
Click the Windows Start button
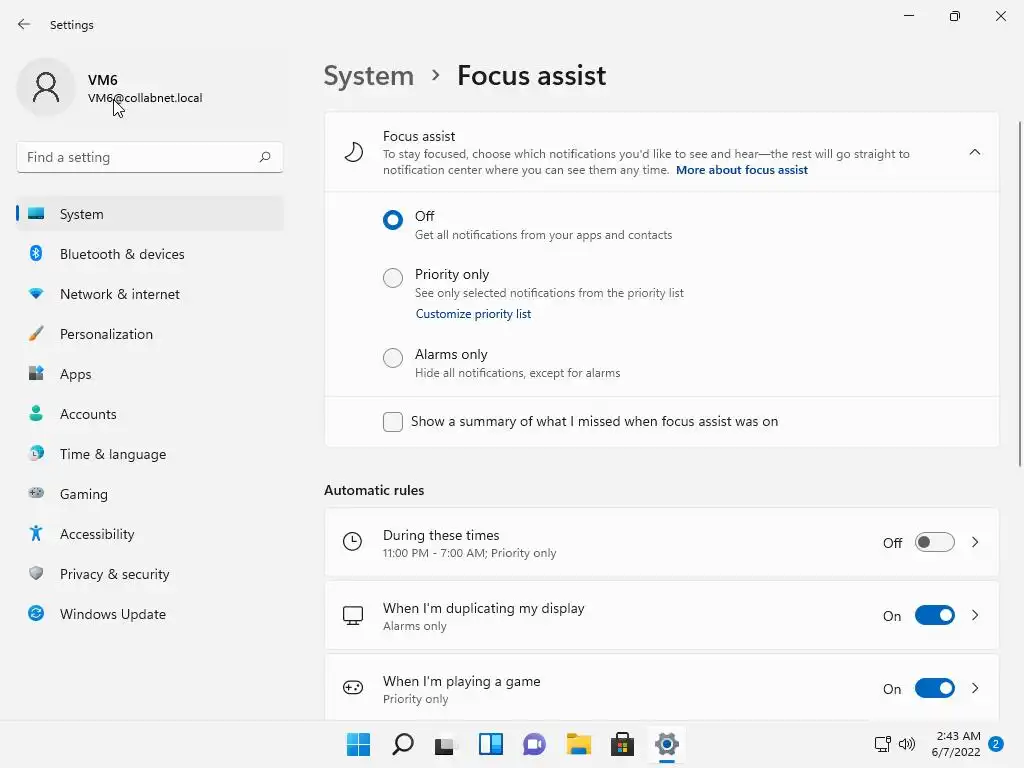tap(358, 744)
